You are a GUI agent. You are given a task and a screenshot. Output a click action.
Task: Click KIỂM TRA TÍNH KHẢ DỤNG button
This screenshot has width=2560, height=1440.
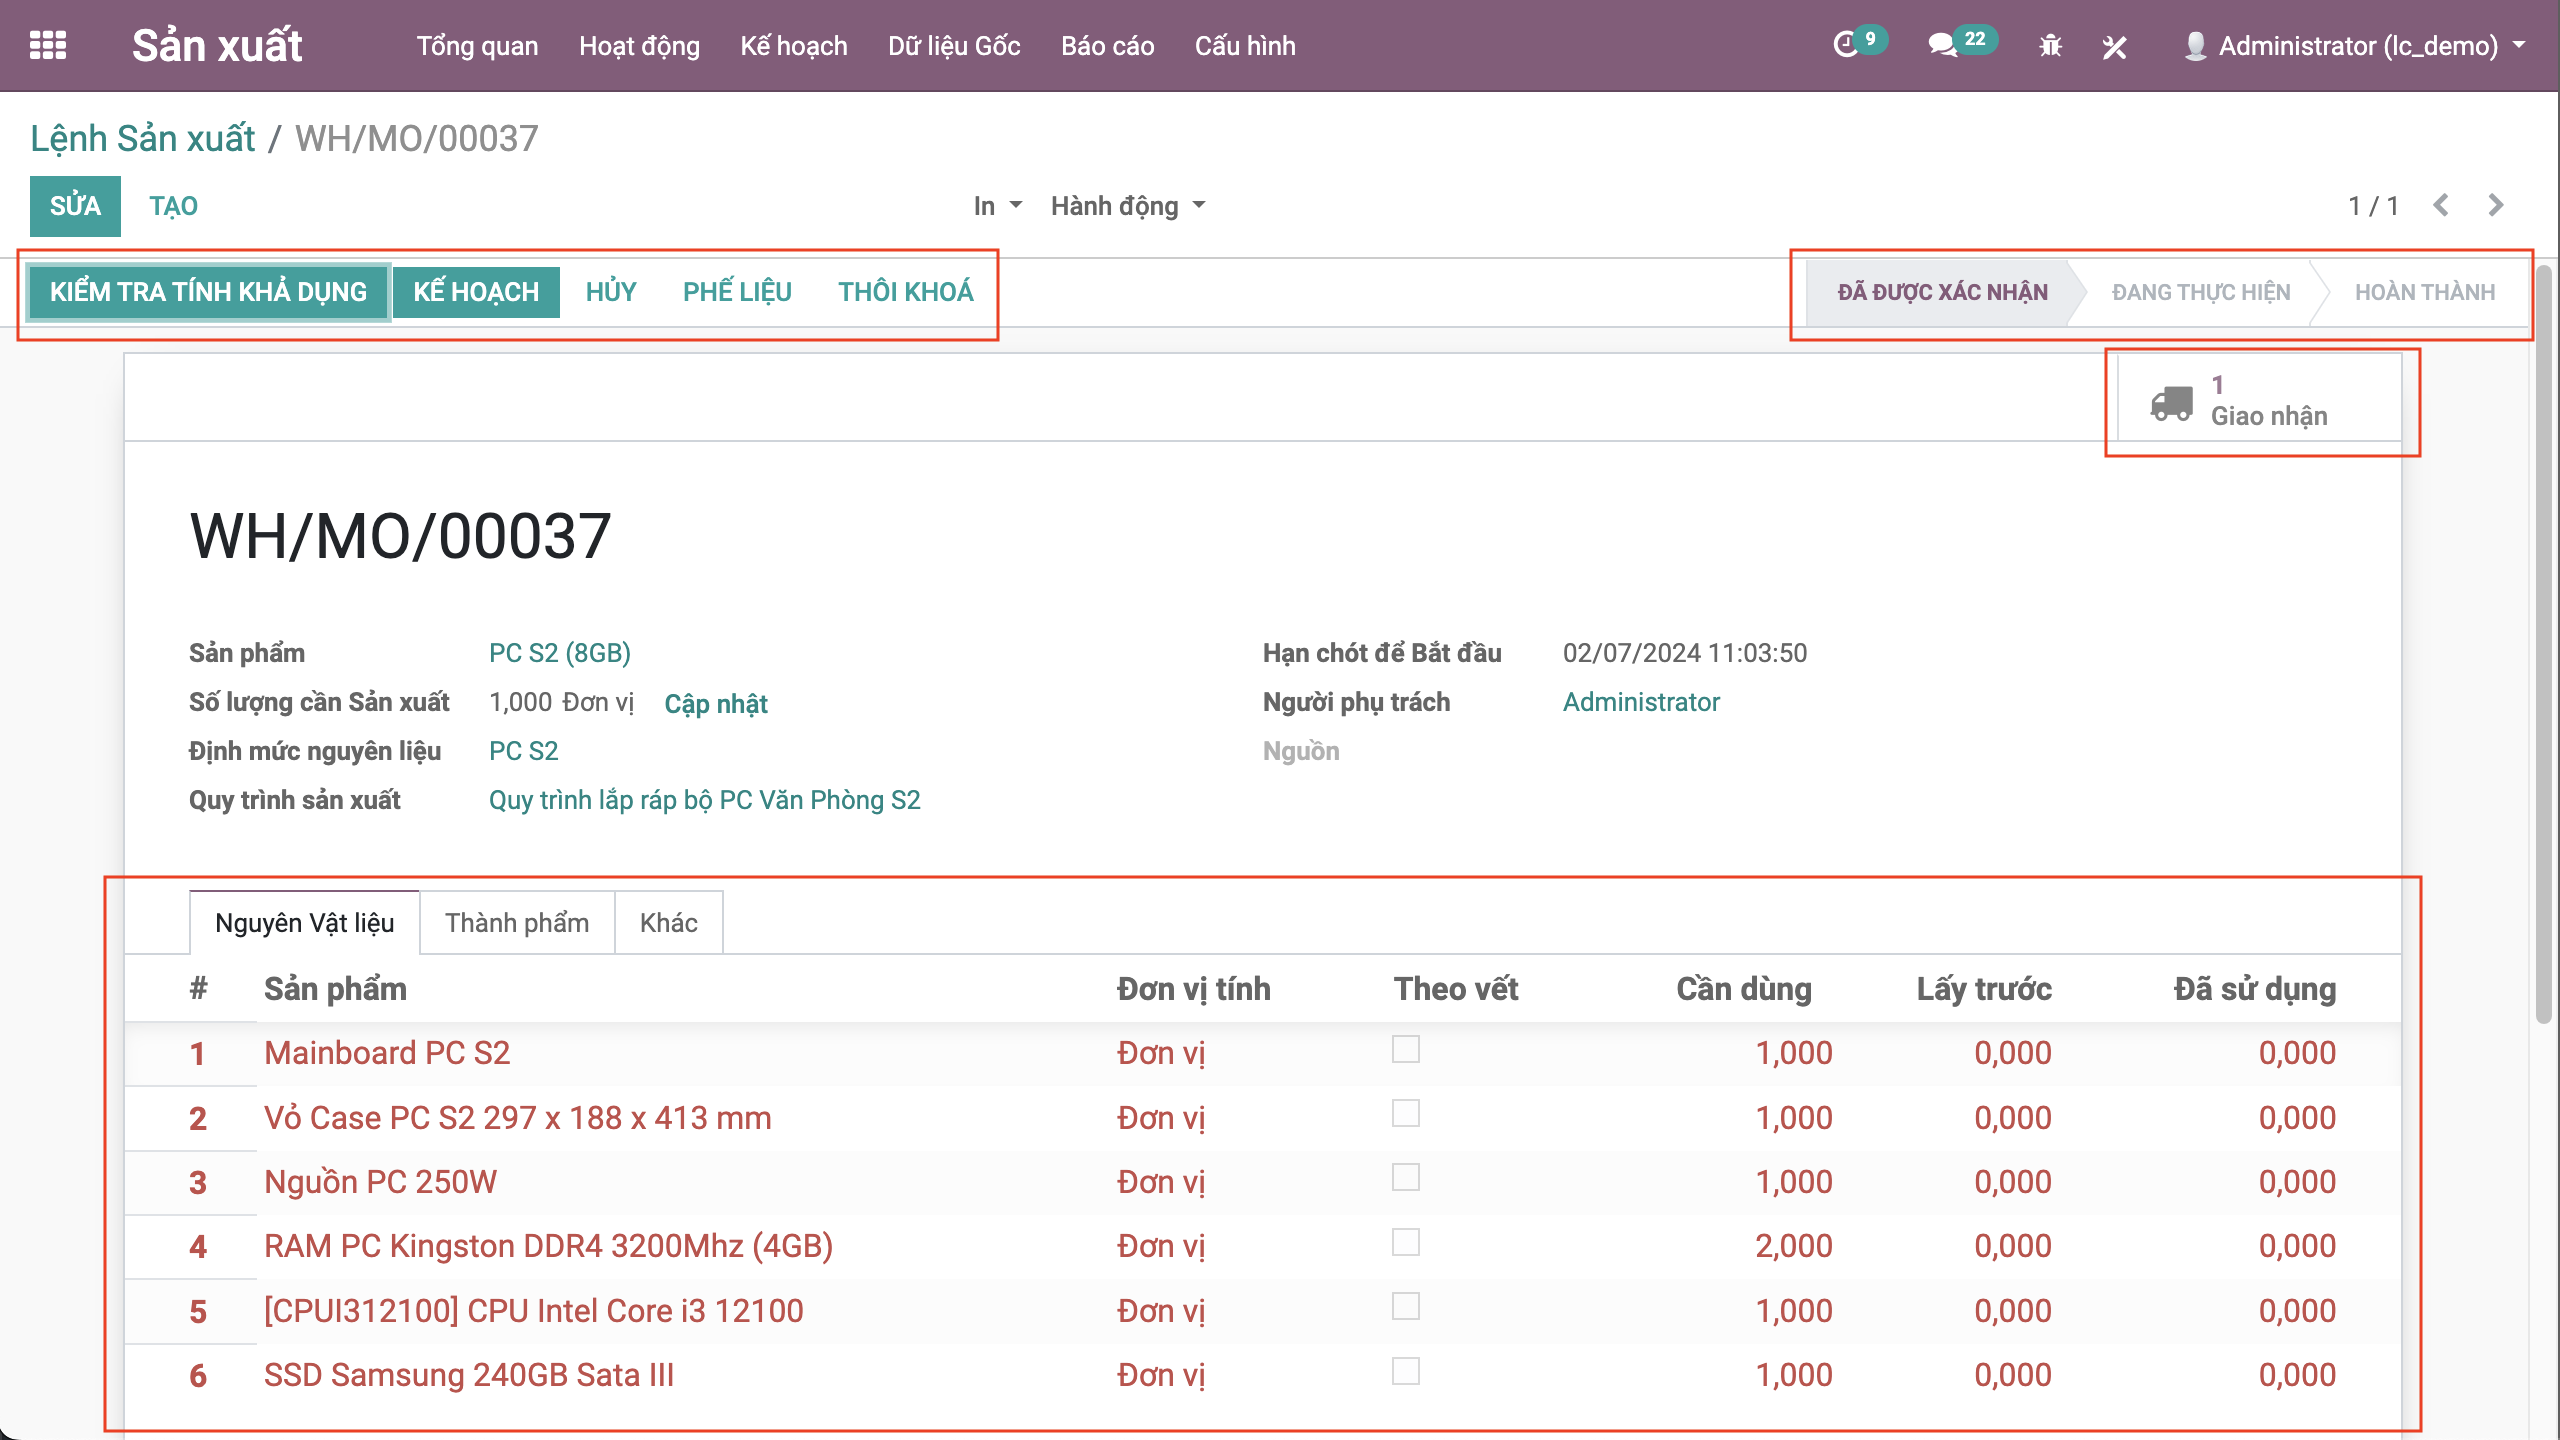[x=208, y=292]
